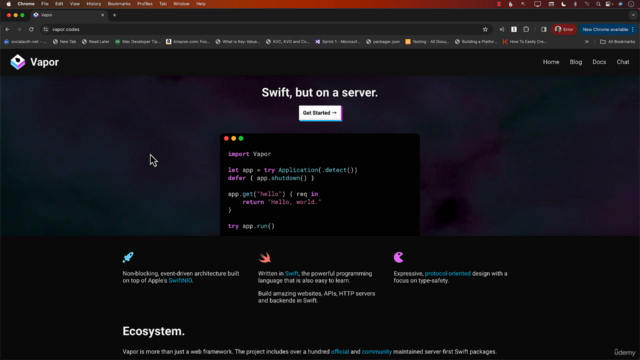Click the reader extension icon in toolbar
The image size is (640, 360).
(514, 29)
